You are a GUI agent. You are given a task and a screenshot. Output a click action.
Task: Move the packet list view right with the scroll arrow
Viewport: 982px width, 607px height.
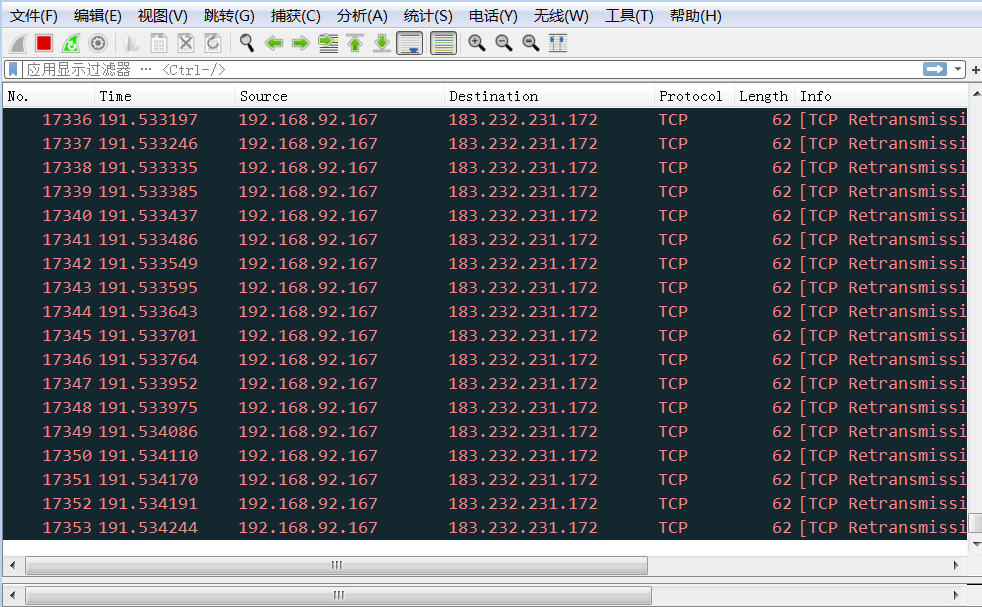(x=956, y=565)
